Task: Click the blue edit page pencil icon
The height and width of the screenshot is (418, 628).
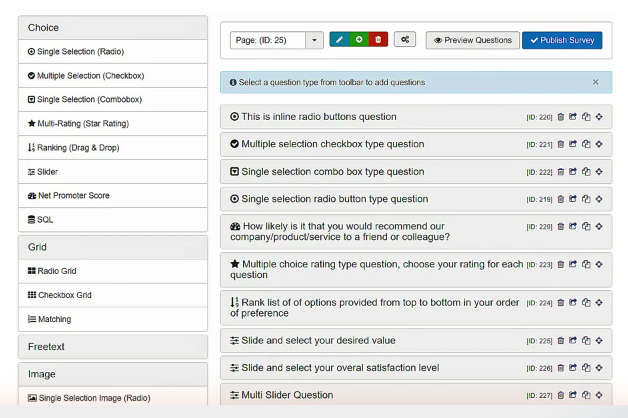Action: click(339, 40)
